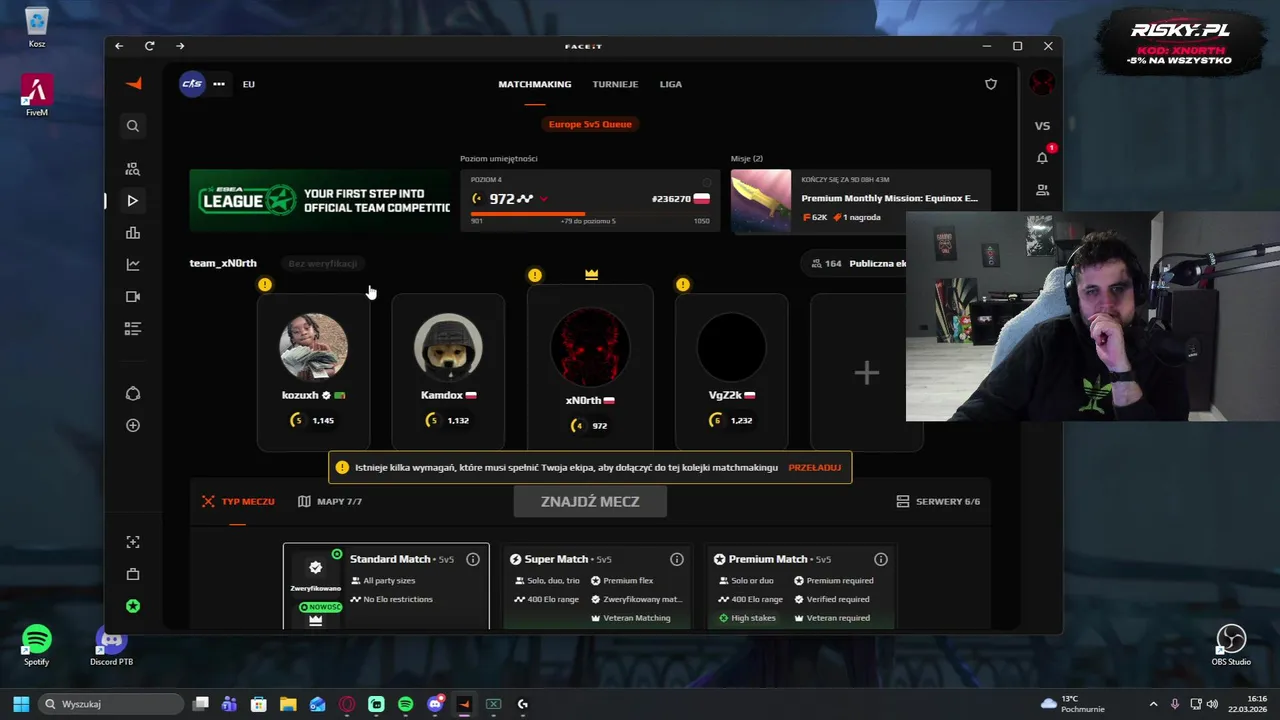This screenshot has height=720, width=1280.
Task: Reload page with refresh arrow
Action: point(149,46)
